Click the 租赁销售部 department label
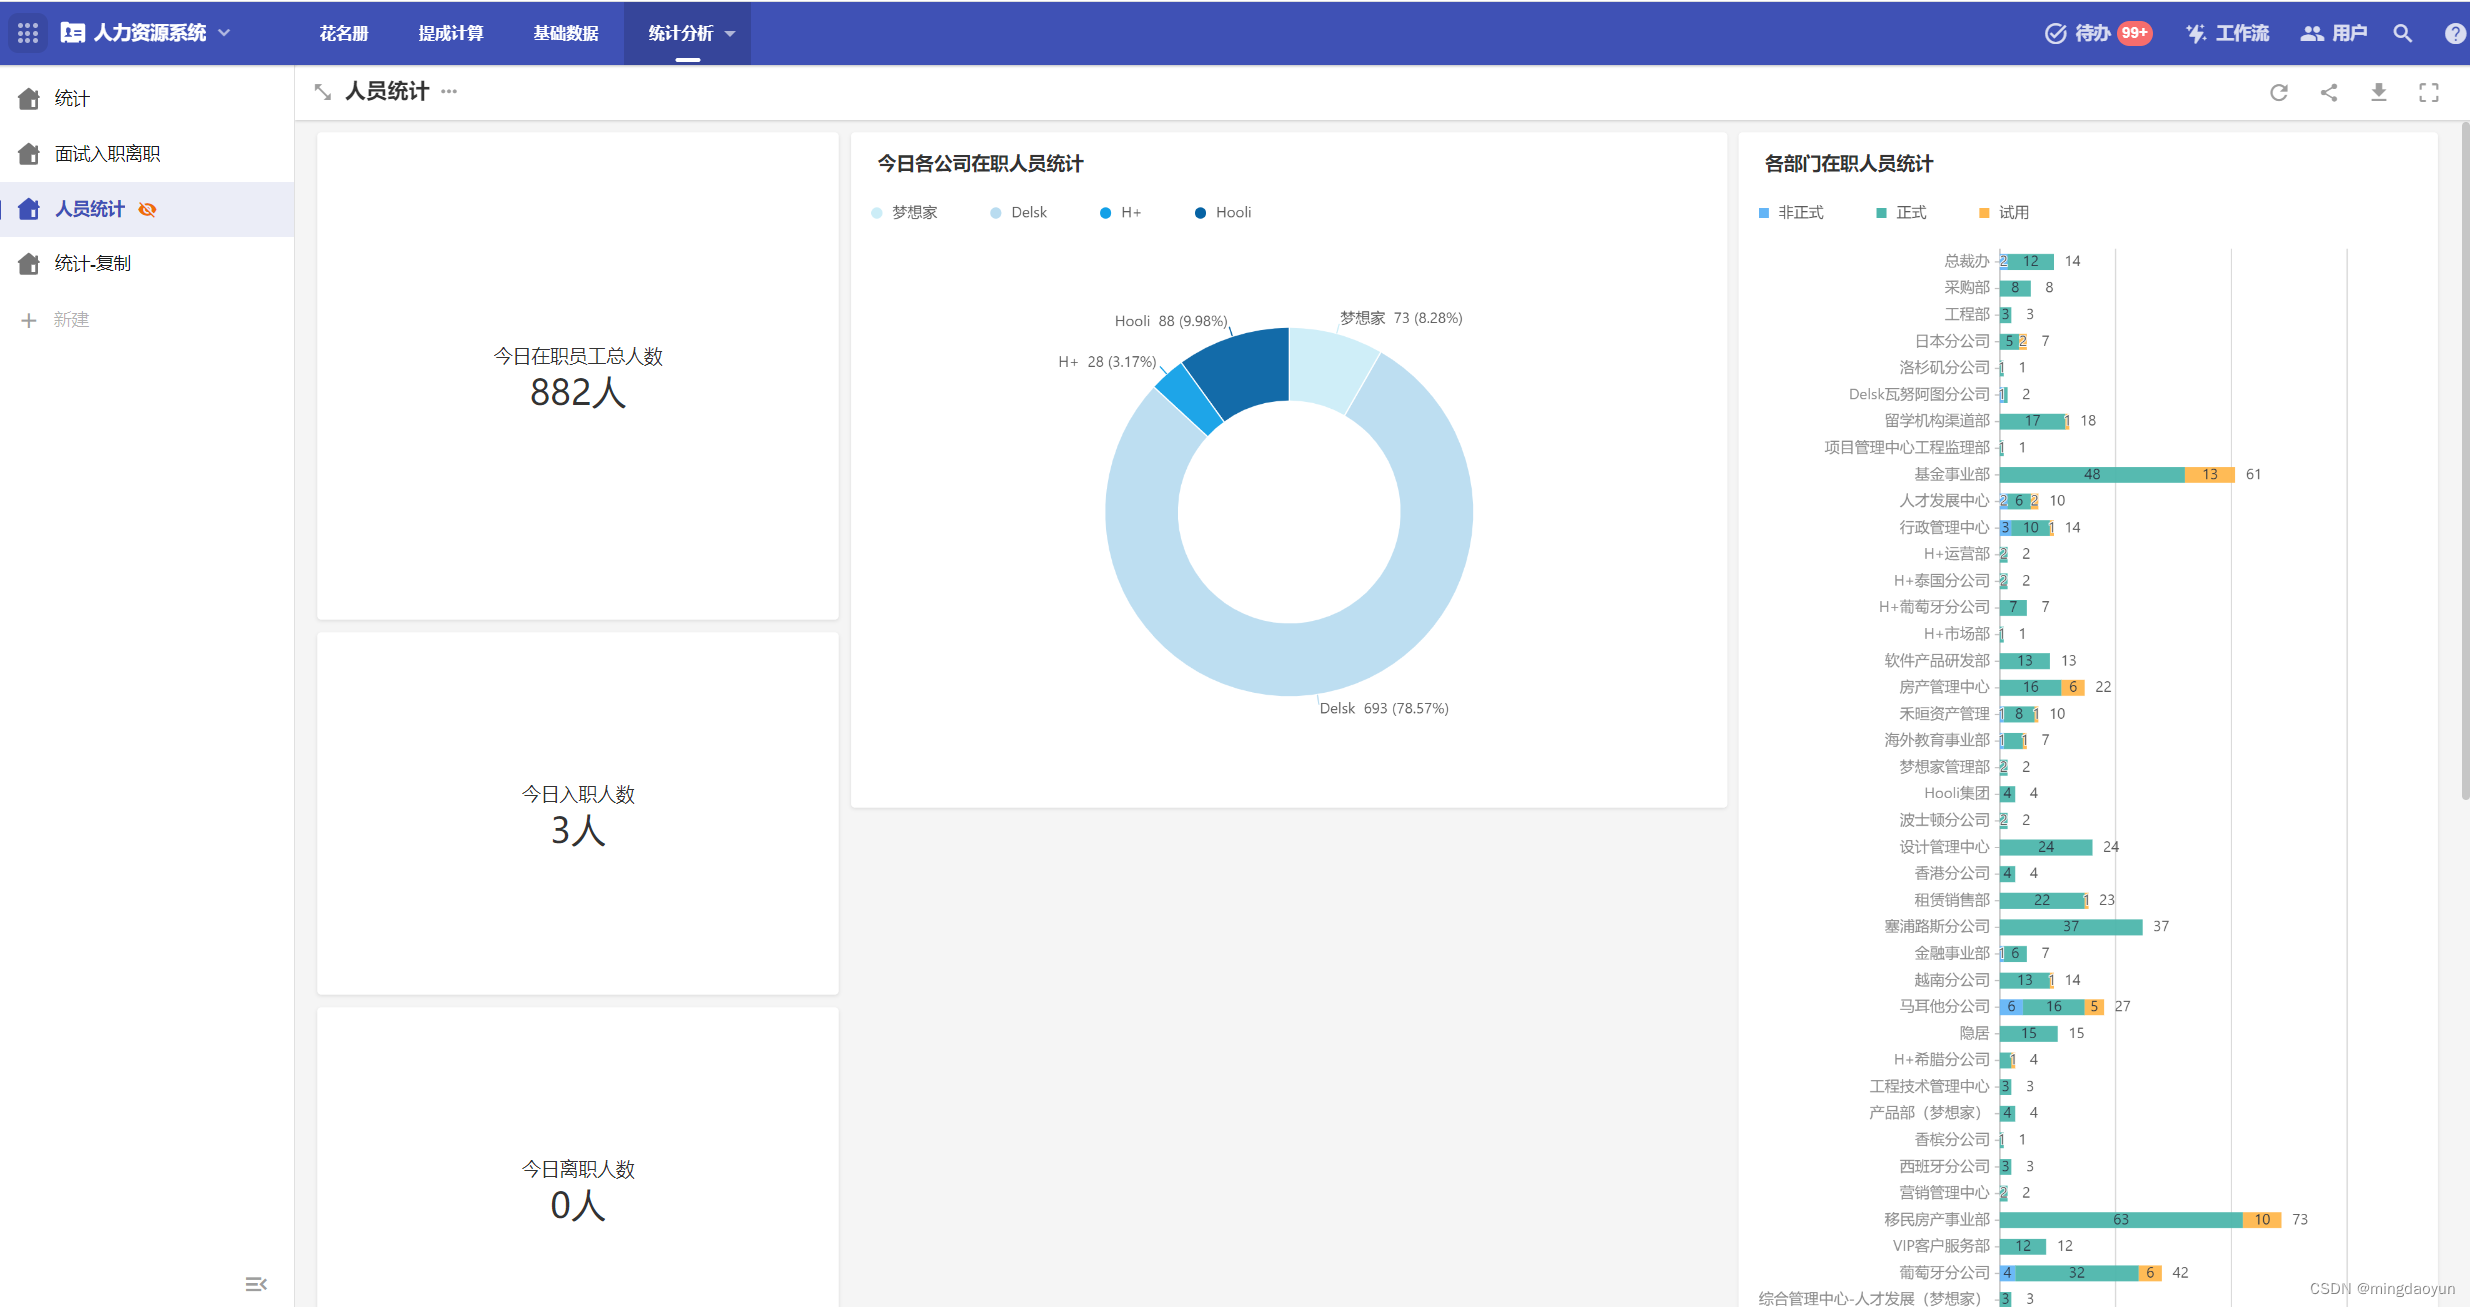2470x1307 pixels. [1951, 900]
